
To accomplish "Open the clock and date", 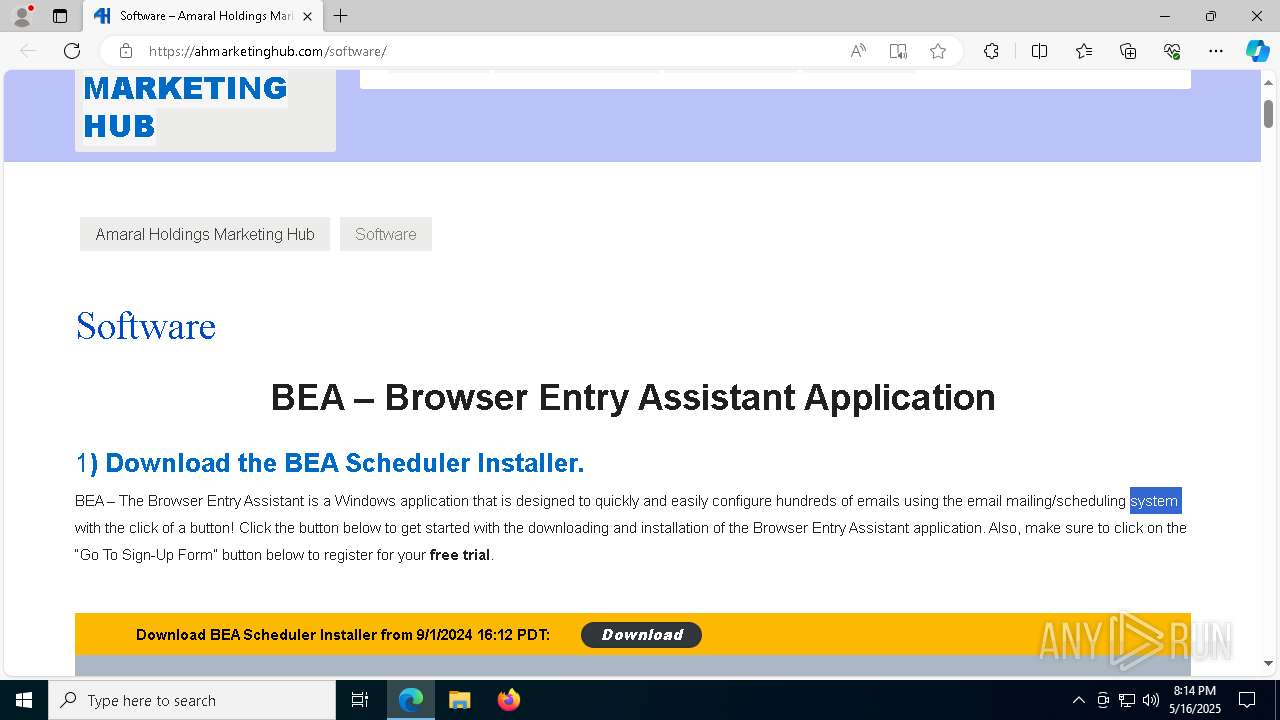I will (1195, 700).
